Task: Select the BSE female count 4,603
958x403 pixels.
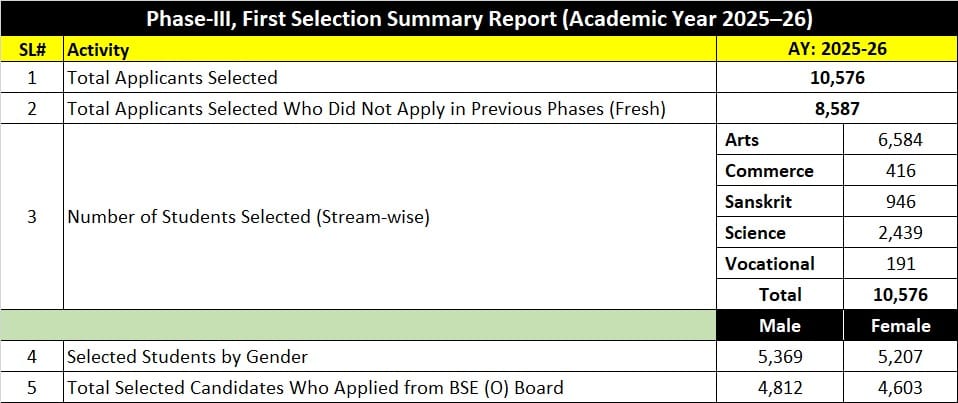Action: pos(900,387)
